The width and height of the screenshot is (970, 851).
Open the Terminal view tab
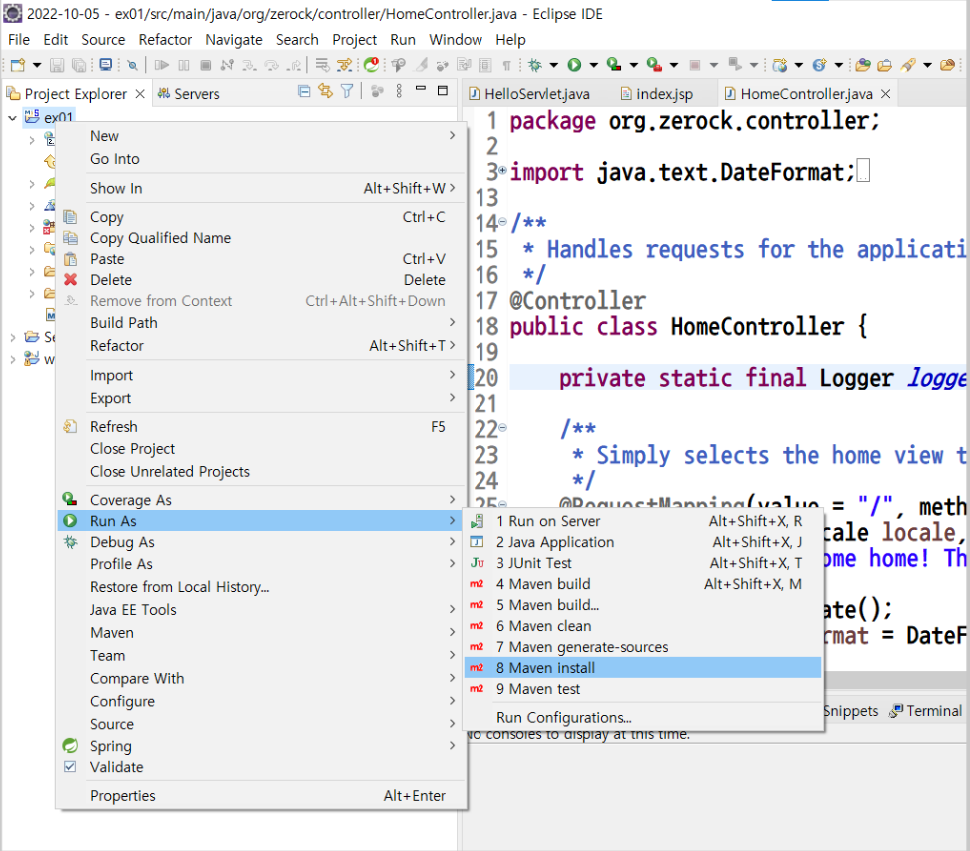tap(926, 711)
